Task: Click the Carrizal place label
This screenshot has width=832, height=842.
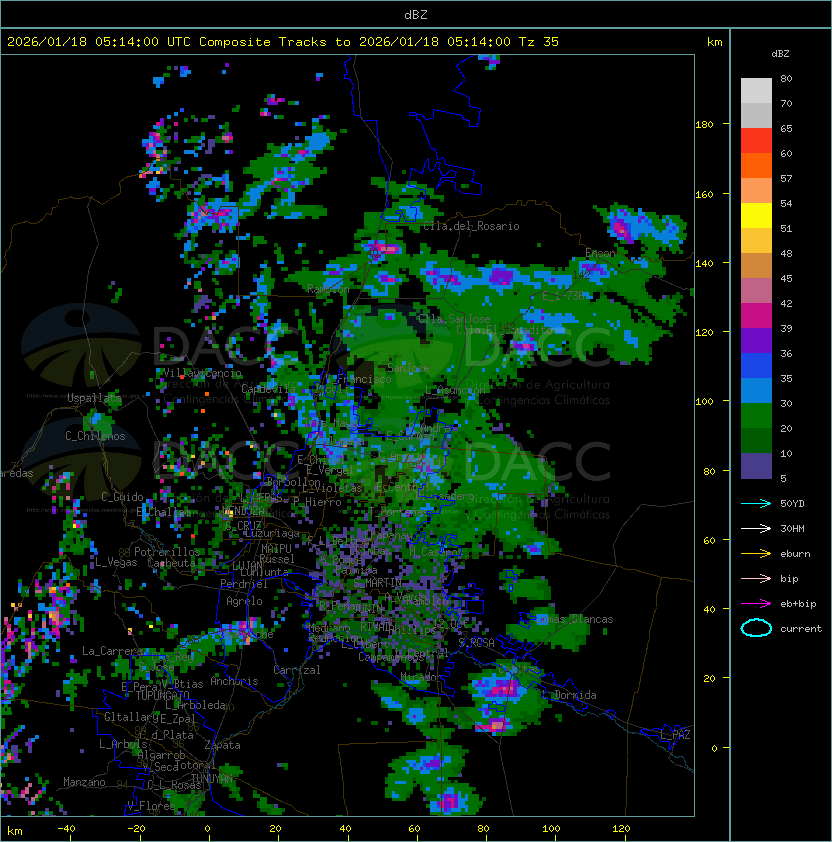Action: [297, 670]
